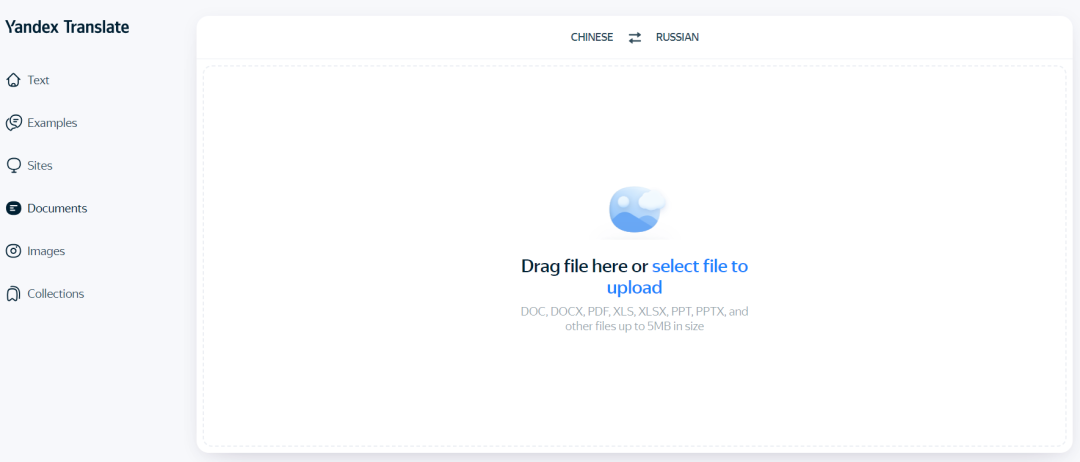
Task: Choose the CHINESE source language
Action: pos(592,38)
